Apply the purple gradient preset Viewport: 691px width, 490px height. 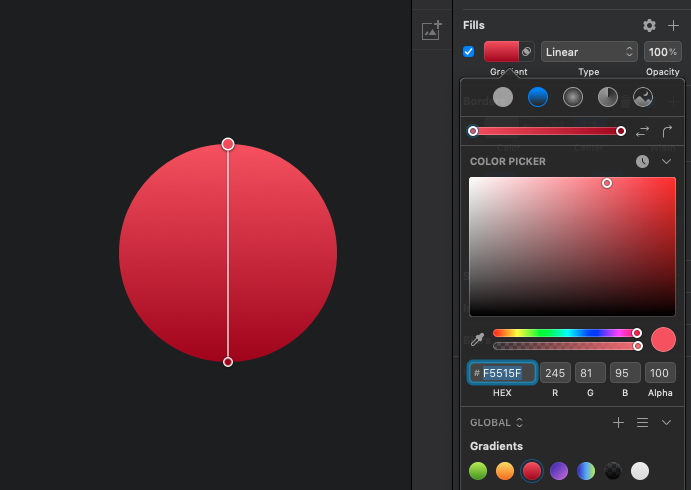click(559, 471)
